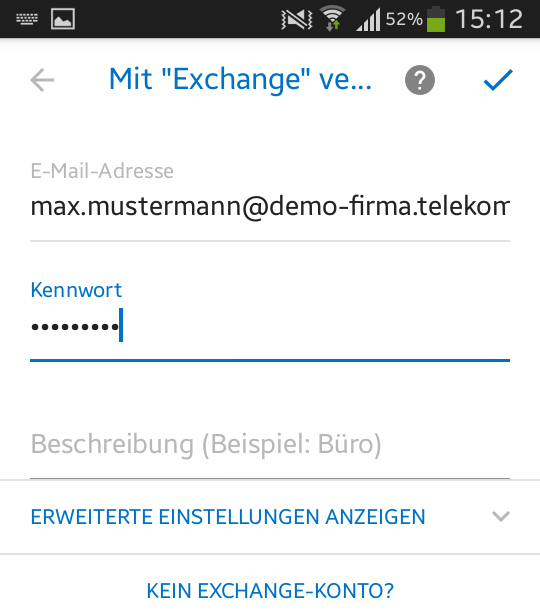Image resolution: width=540 pixels, height=611 pixels.
Task: Tap the Kennwort field label
Action: tap(76, 290)
